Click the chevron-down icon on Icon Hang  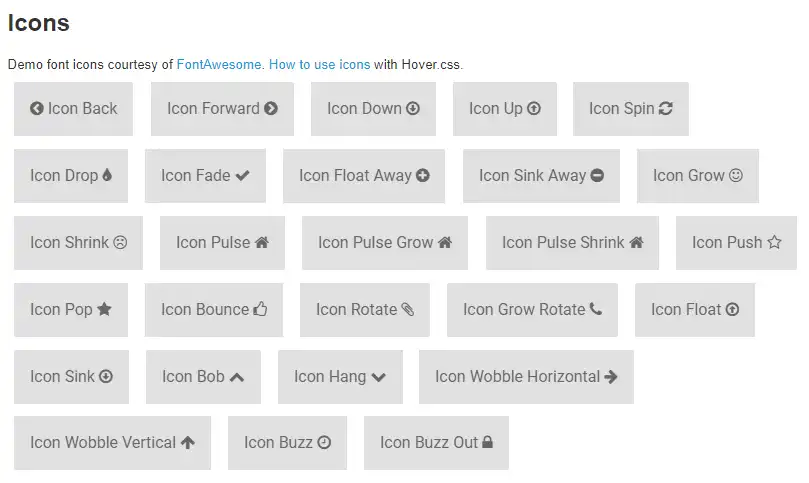[x=378, y=377]
